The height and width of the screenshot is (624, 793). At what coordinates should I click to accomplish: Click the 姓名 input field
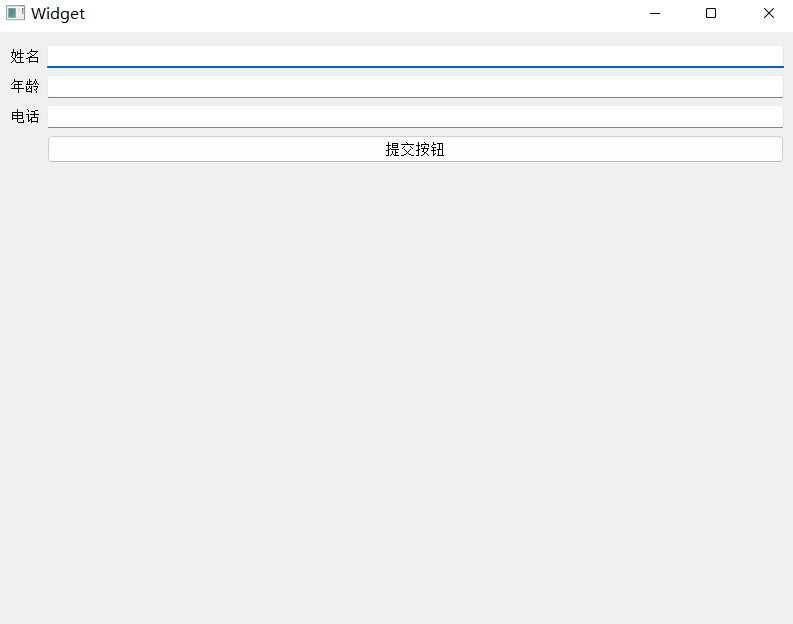point(415,57)
